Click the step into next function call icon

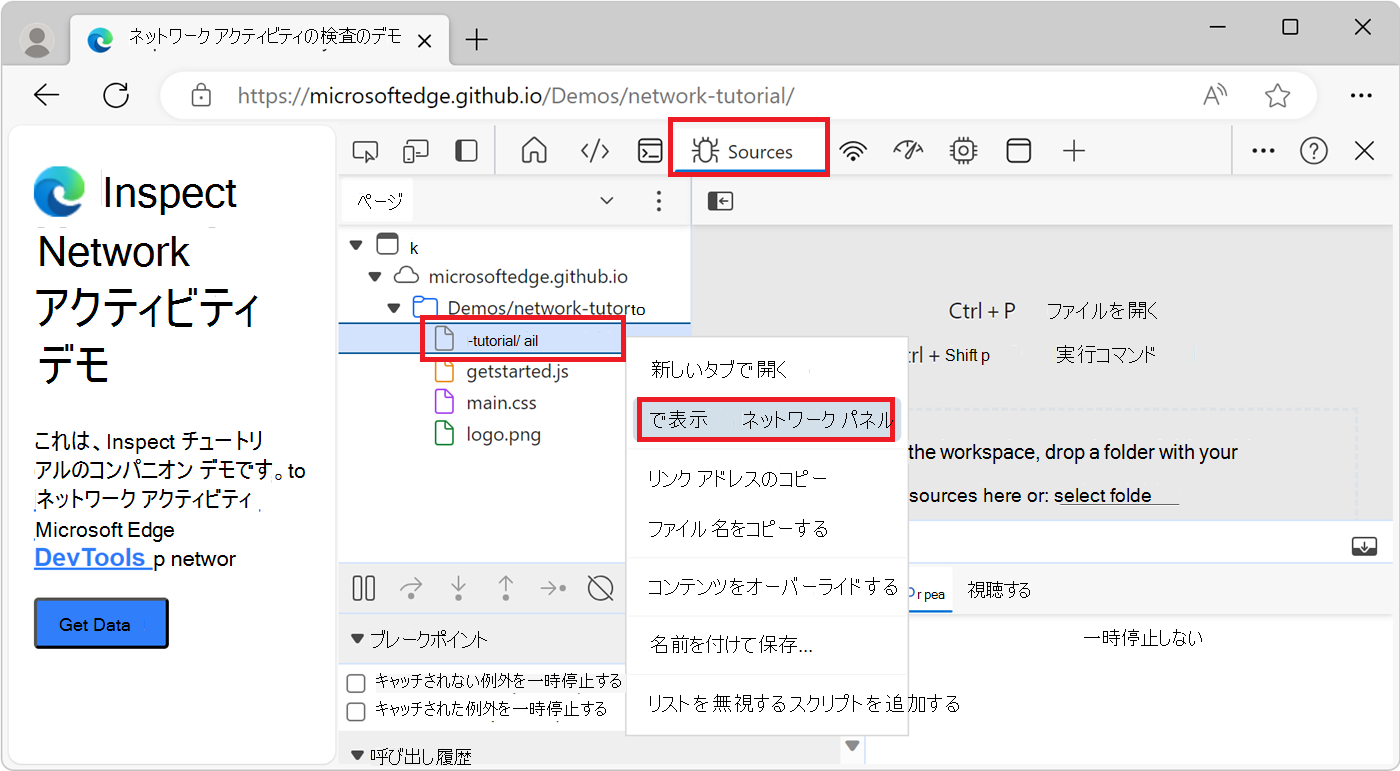(x=458, y=588)
